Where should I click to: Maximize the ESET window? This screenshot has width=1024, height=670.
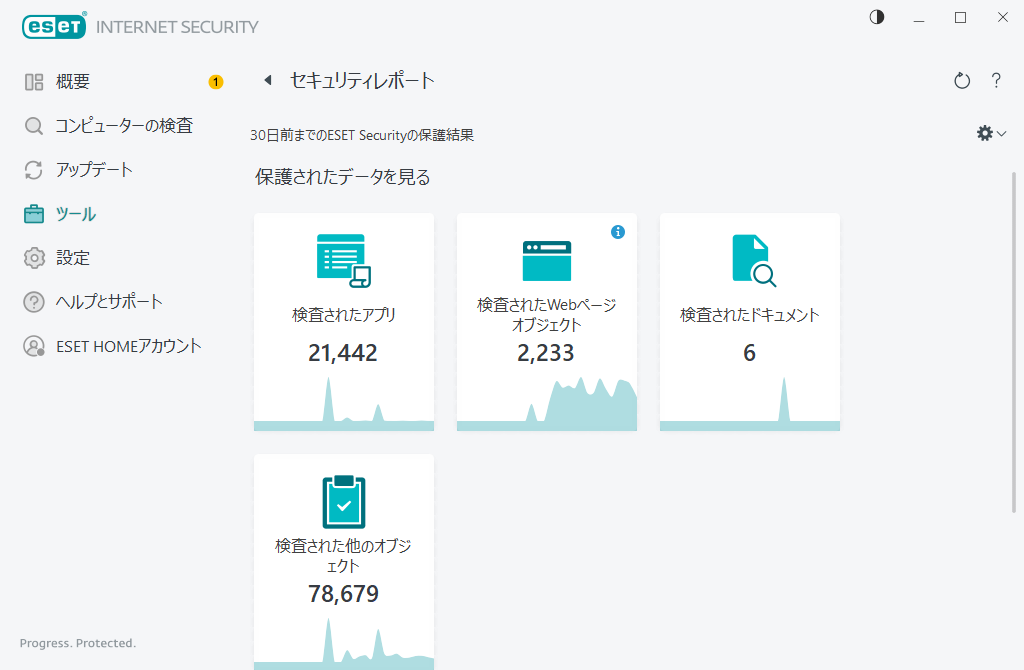tap(961, 18)
